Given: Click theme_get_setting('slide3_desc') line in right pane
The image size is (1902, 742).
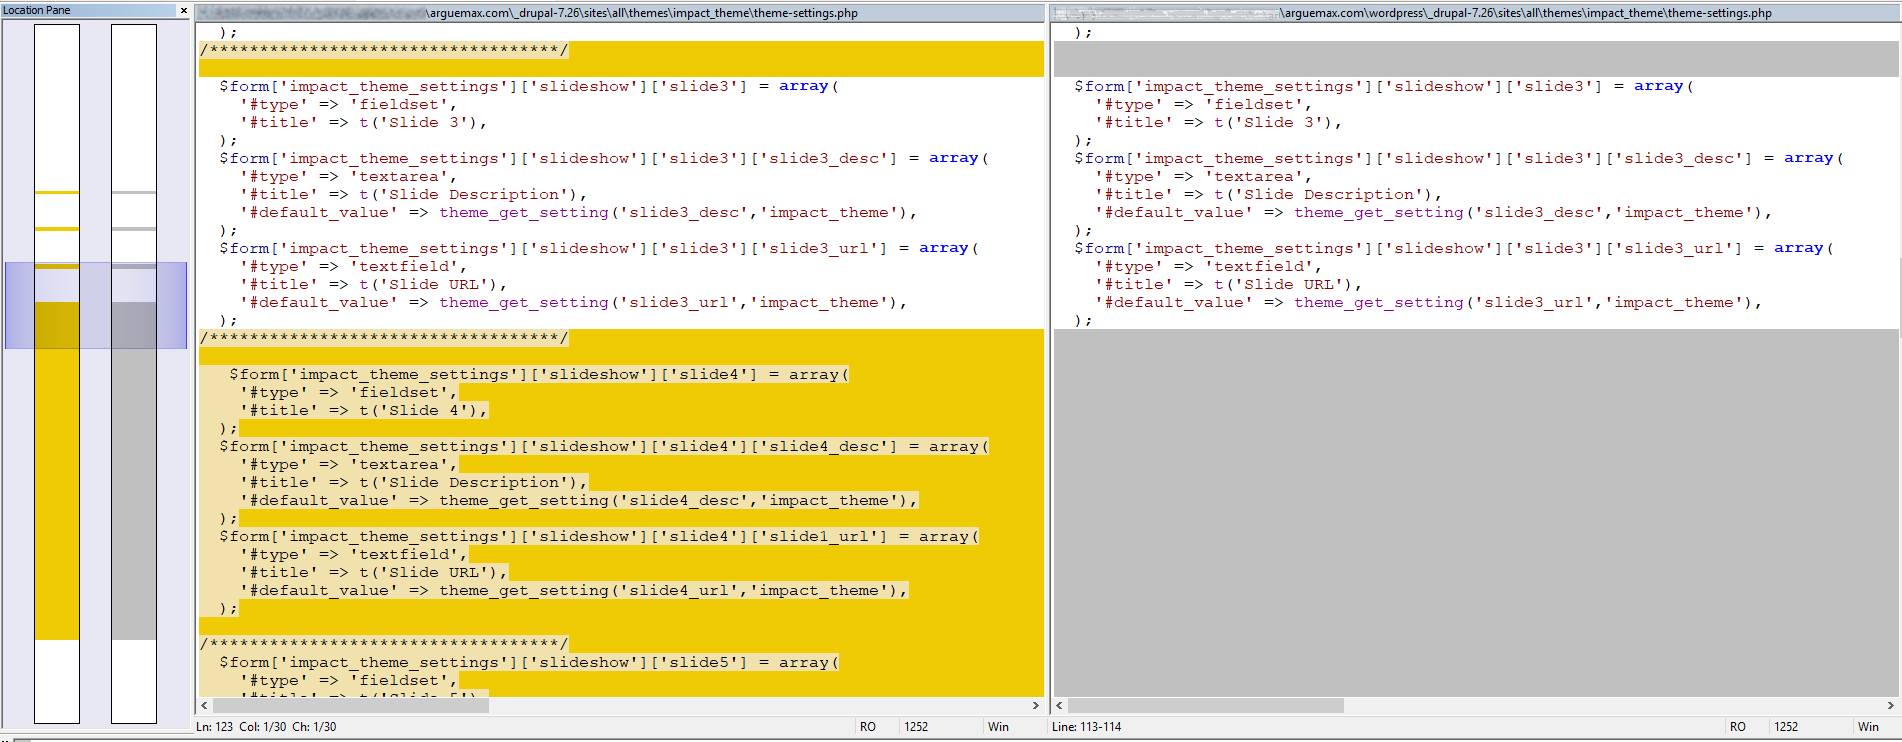Looking at the screenshot, I should [x=1433, y=213].
